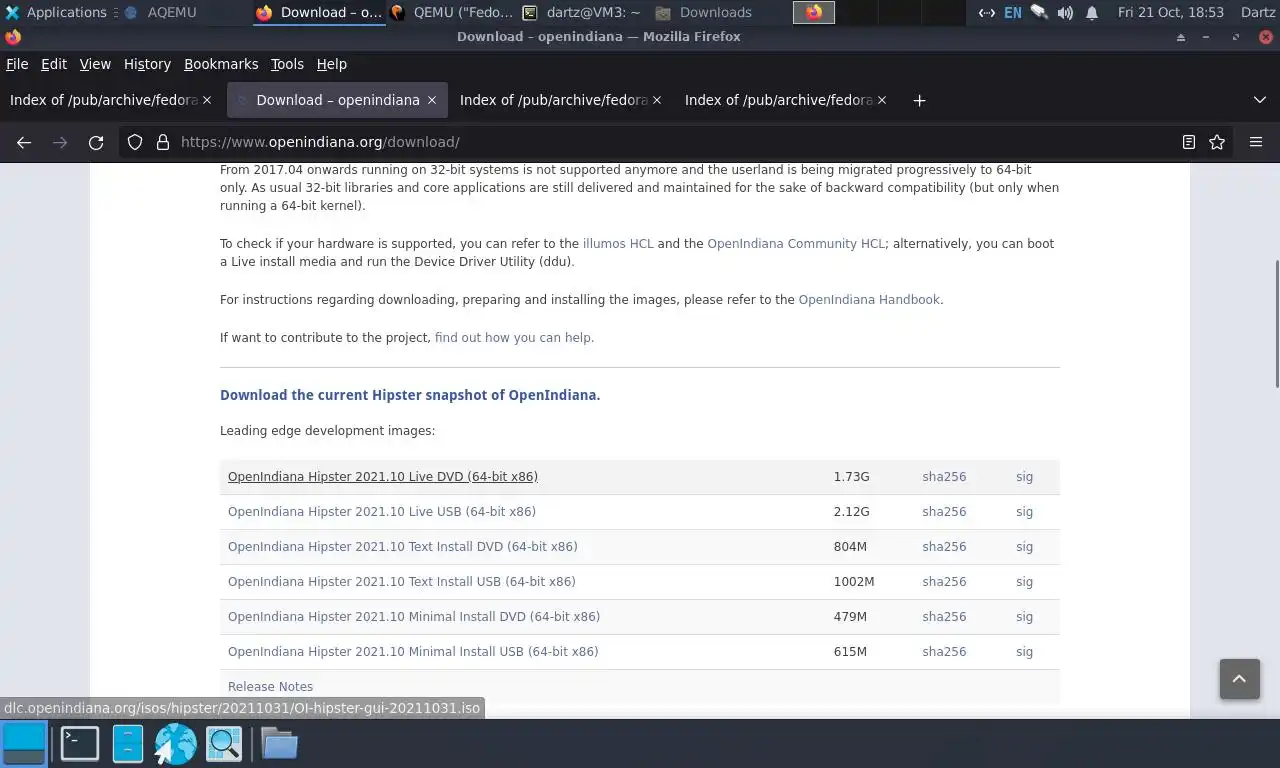Jump to top with the arrow button
This screenshot has height=768, width=1280.
pos(1239,679)
